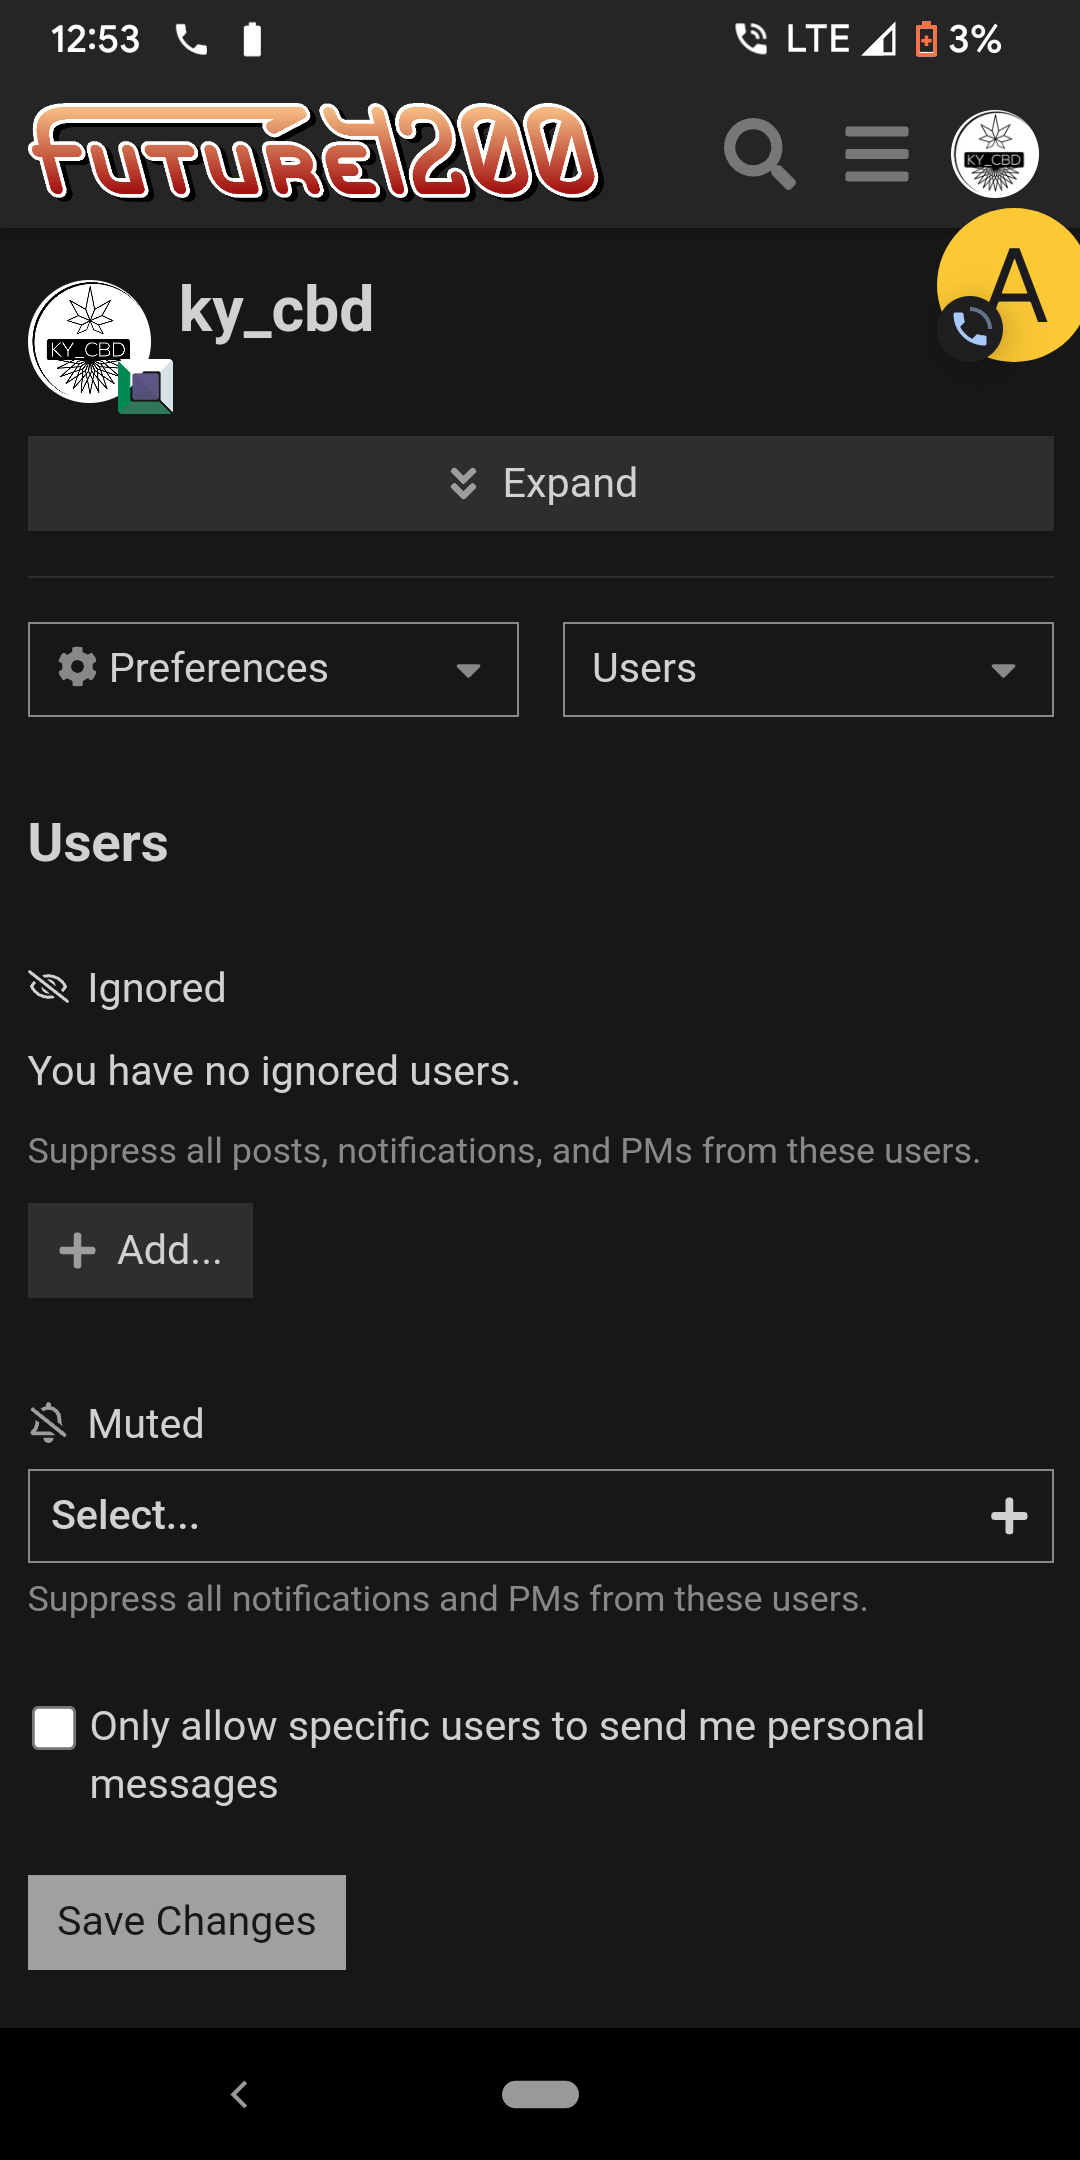The image size is (1080, 2160).
Task: Enable only specific users personal messages checkbox
Action: pos(54,1728)
